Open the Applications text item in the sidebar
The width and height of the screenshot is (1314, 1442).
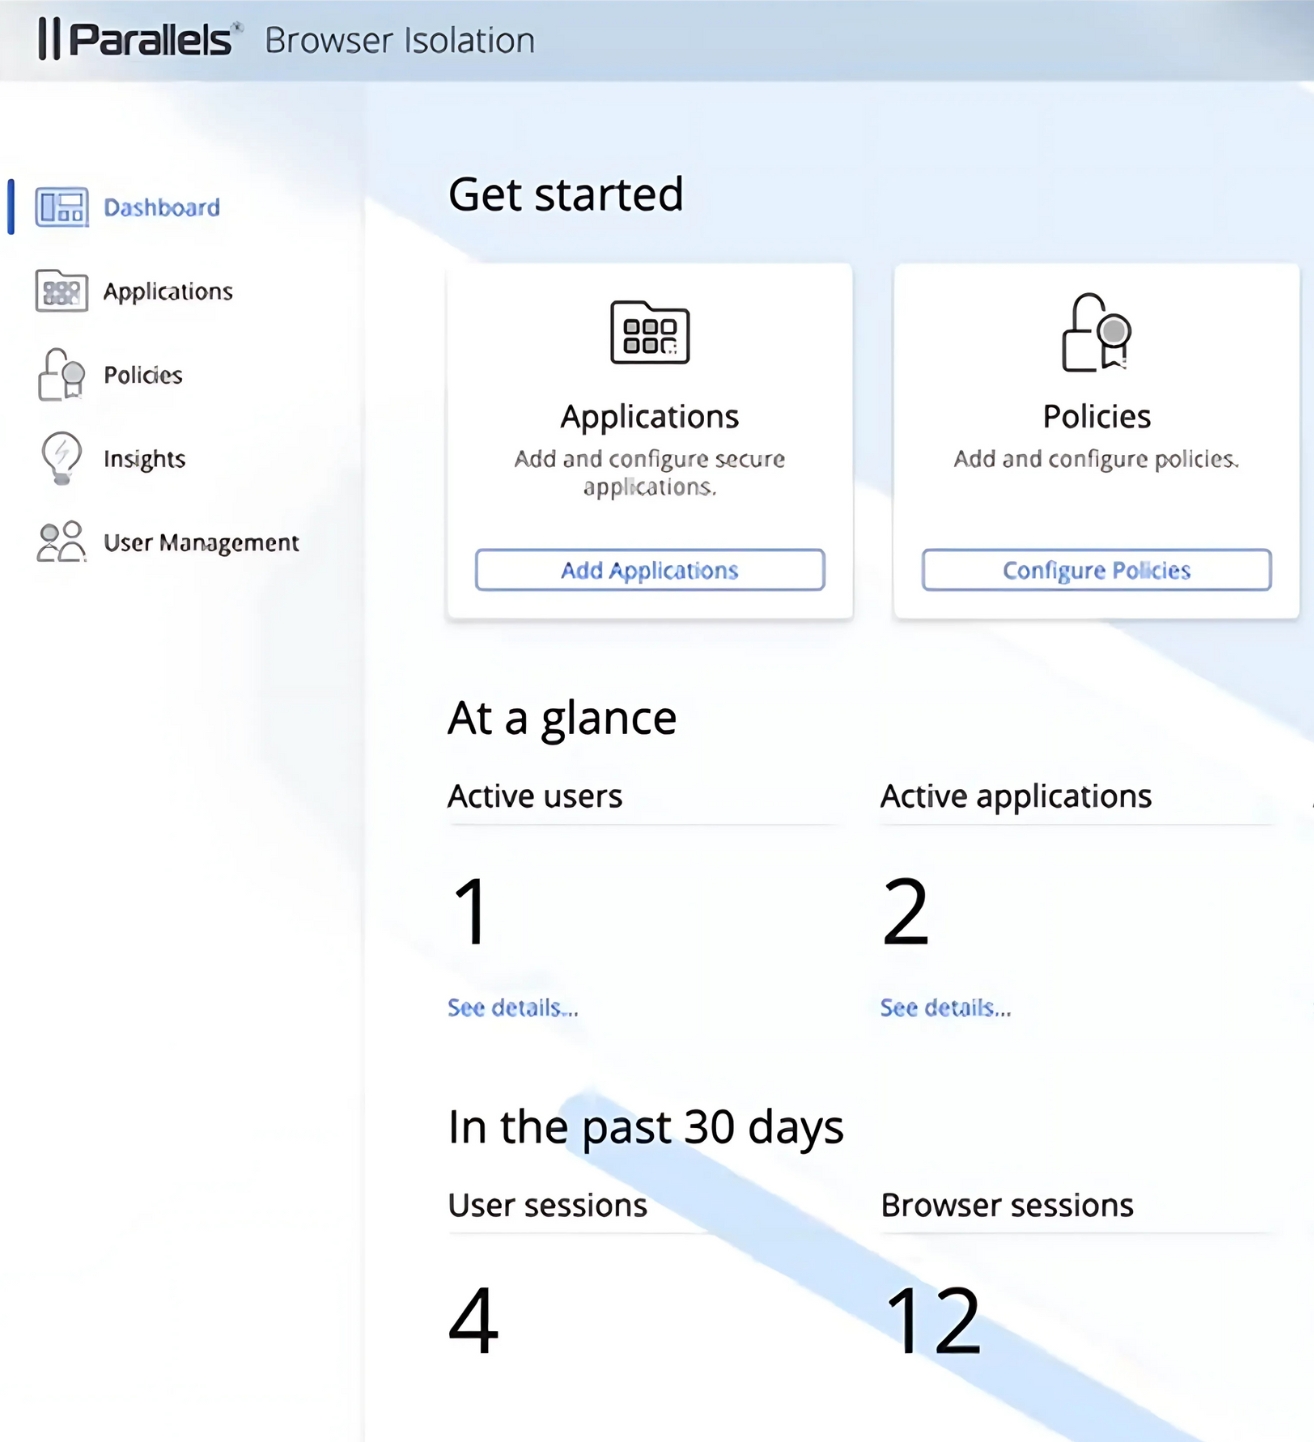coord(168,291)
